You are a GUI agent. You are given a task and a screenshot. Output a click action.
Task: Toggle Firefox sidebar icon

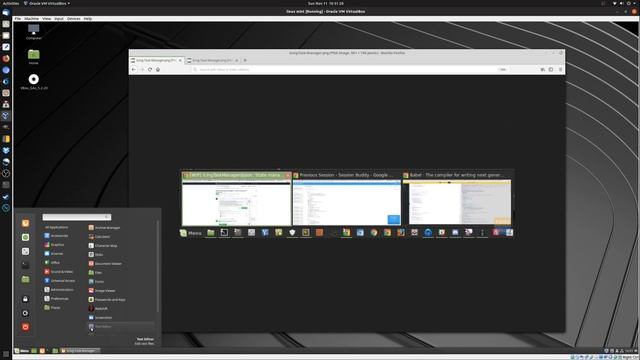pos(551,69)
